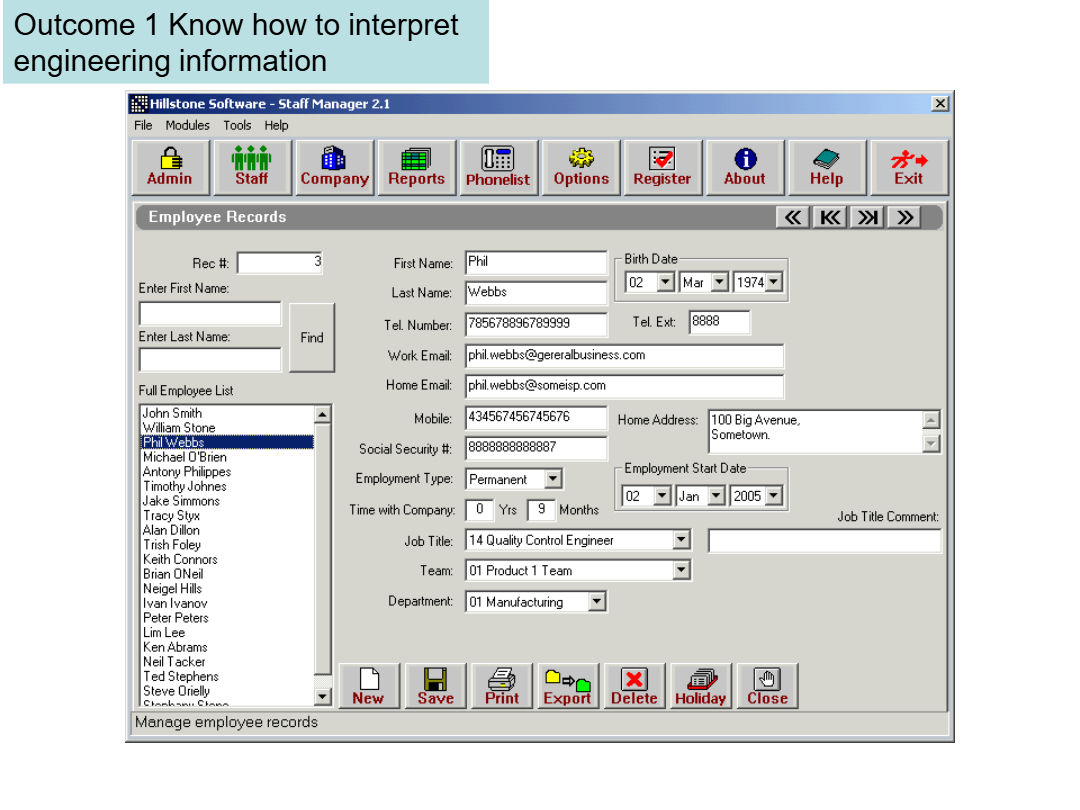Open the About dialog
Image resolution: width=1080 pixels, height=810 pixels.
pos(745,167)
